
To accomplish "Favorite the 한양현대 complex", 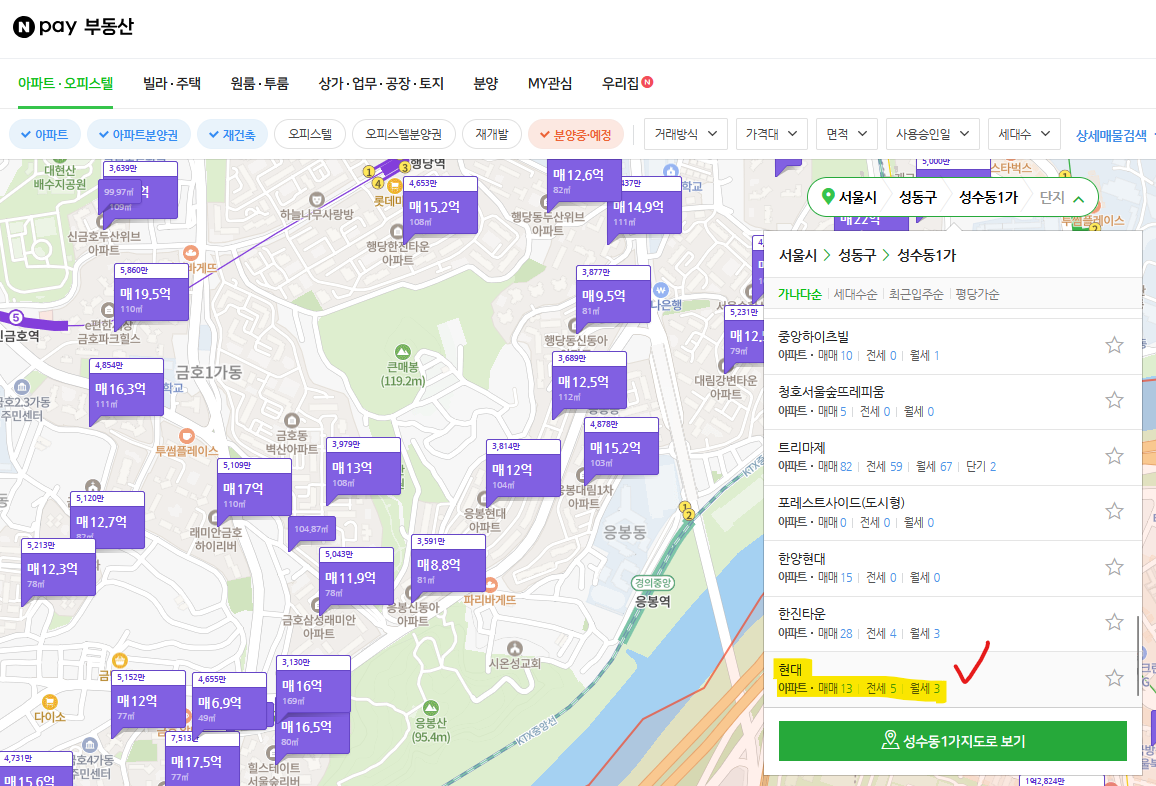I will [x=1114, y=566].
